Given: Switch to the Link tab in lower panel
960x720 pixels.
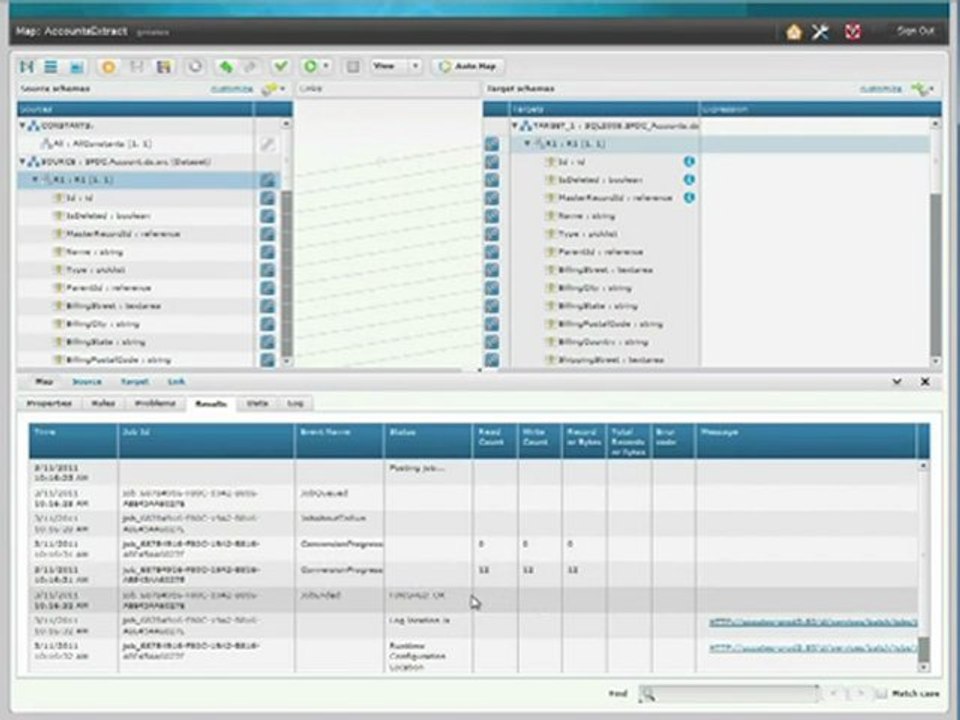Looking at the screenshot, I should [176, 381].
